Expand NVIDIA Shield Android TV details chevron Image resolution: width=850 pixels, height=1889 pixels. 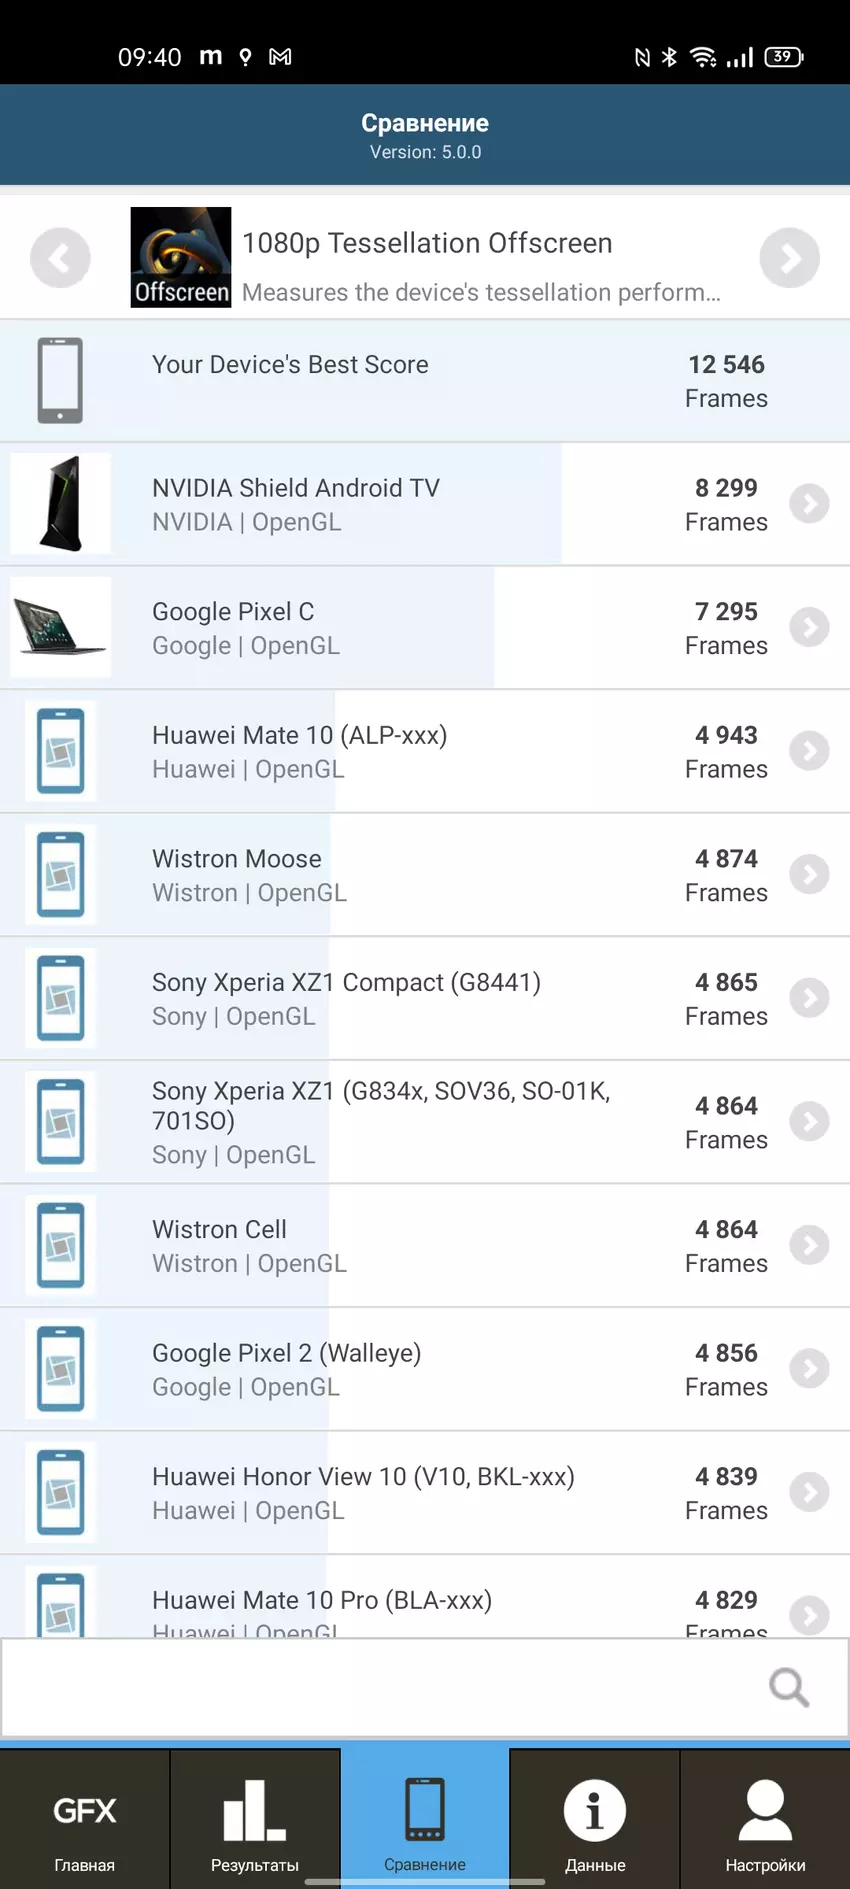pyautogui.click(x=809, y=504)
